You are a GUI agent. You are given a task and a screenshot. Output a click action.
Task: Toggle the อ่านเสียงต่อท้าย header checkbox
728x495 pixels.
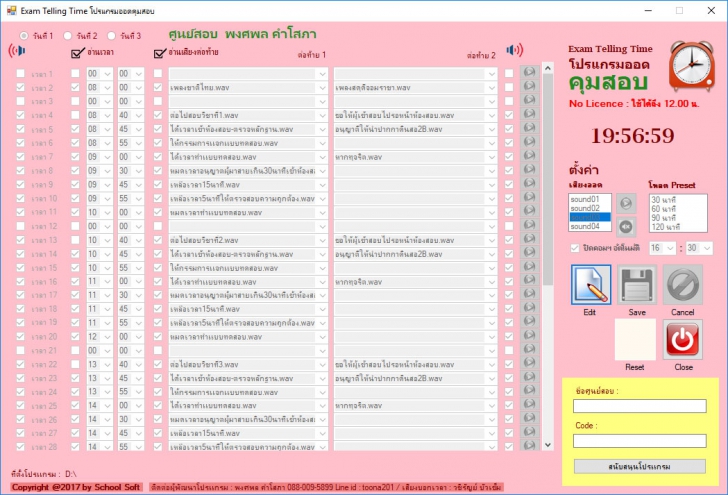pos(159,53)
